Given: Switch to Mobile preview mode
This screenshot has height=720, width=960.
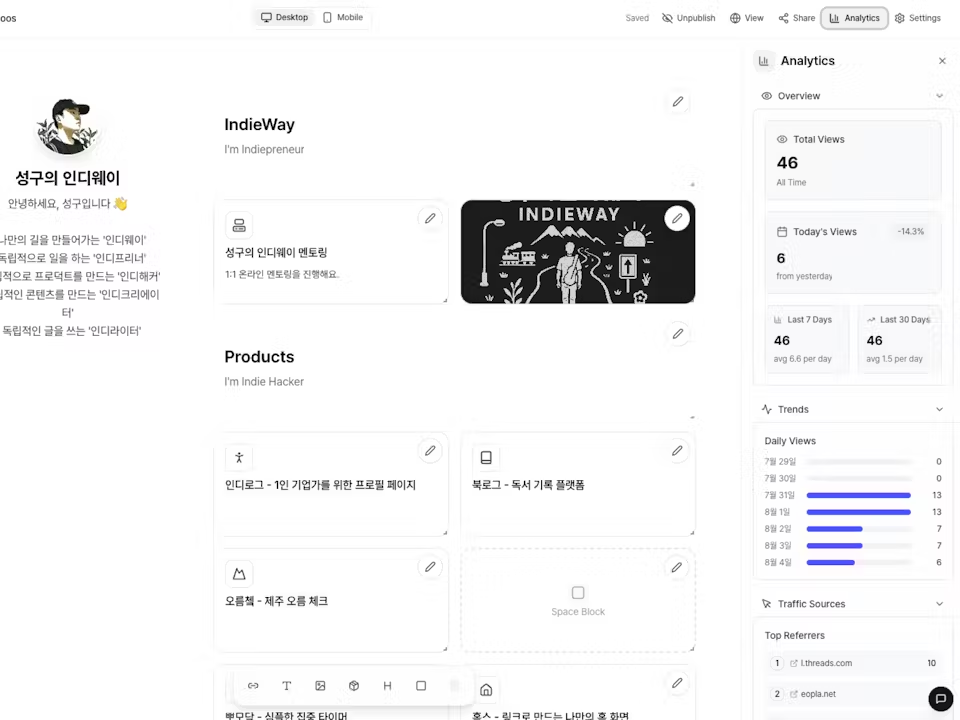Looking at the screenshot, I should 343,18.
